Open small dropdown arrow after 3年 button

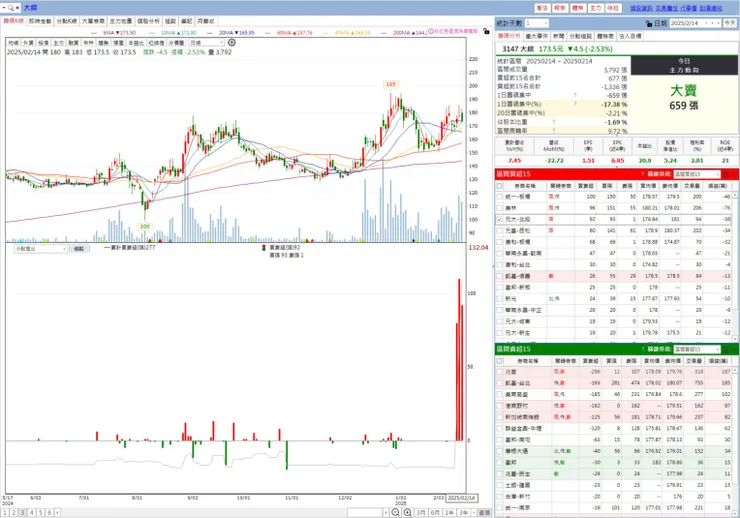(474, 512)
